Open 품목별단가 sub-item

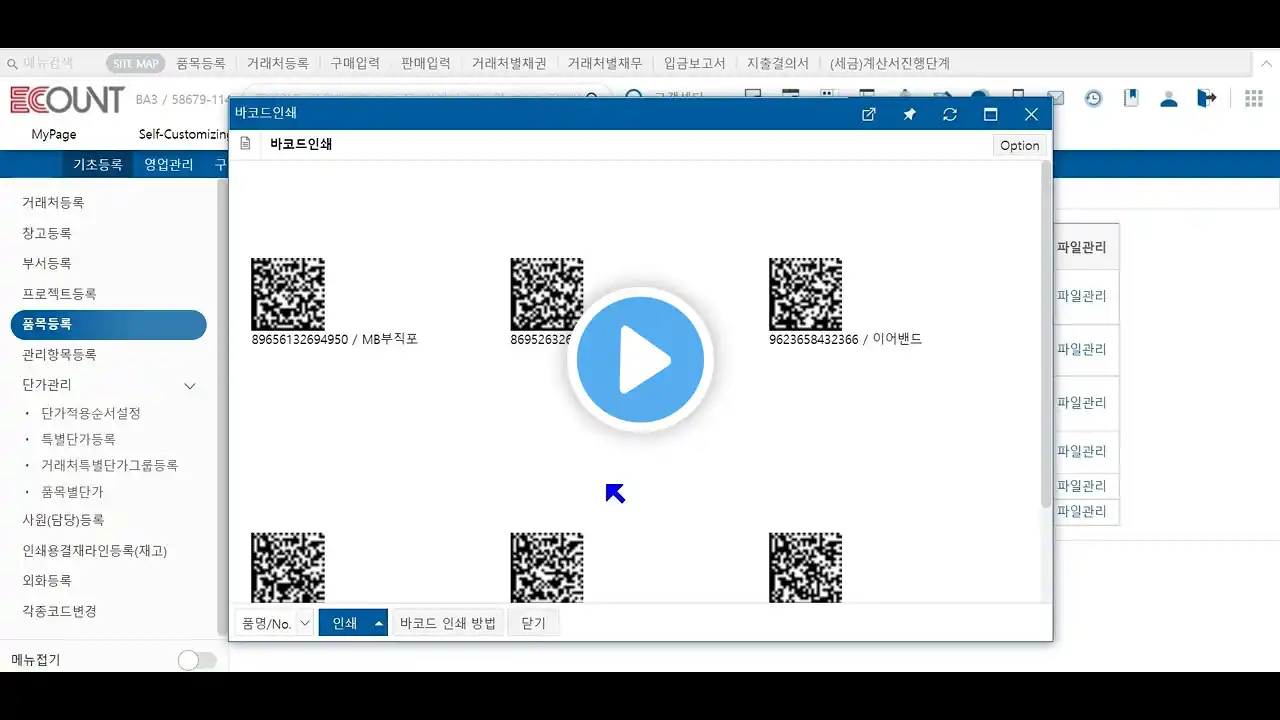[72, 492]
